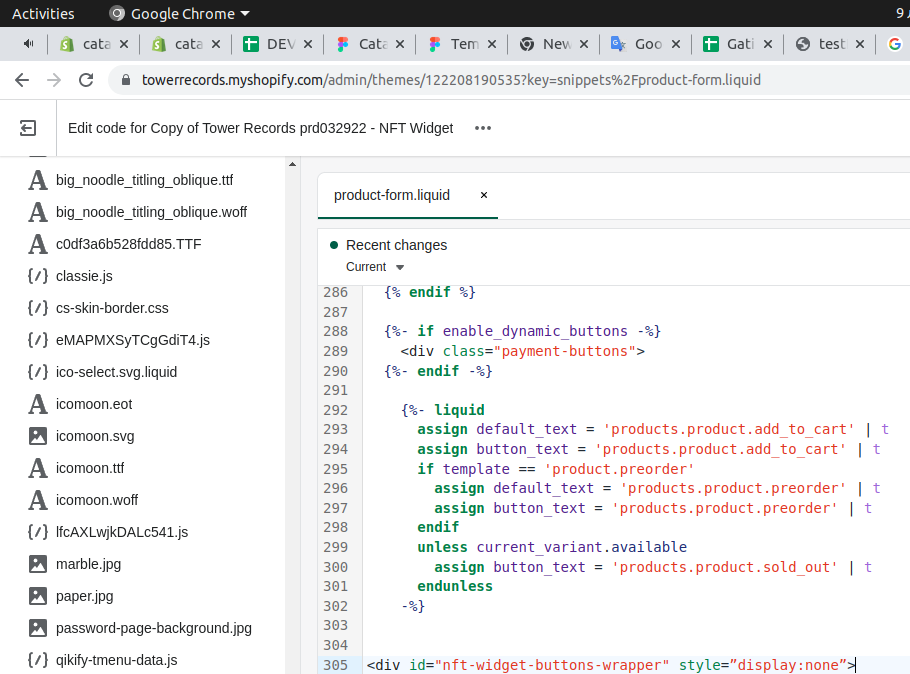The image size is (910, 674).
Task: Open cs-skin-border.css in the file list
Action: [x=112, y=308]
